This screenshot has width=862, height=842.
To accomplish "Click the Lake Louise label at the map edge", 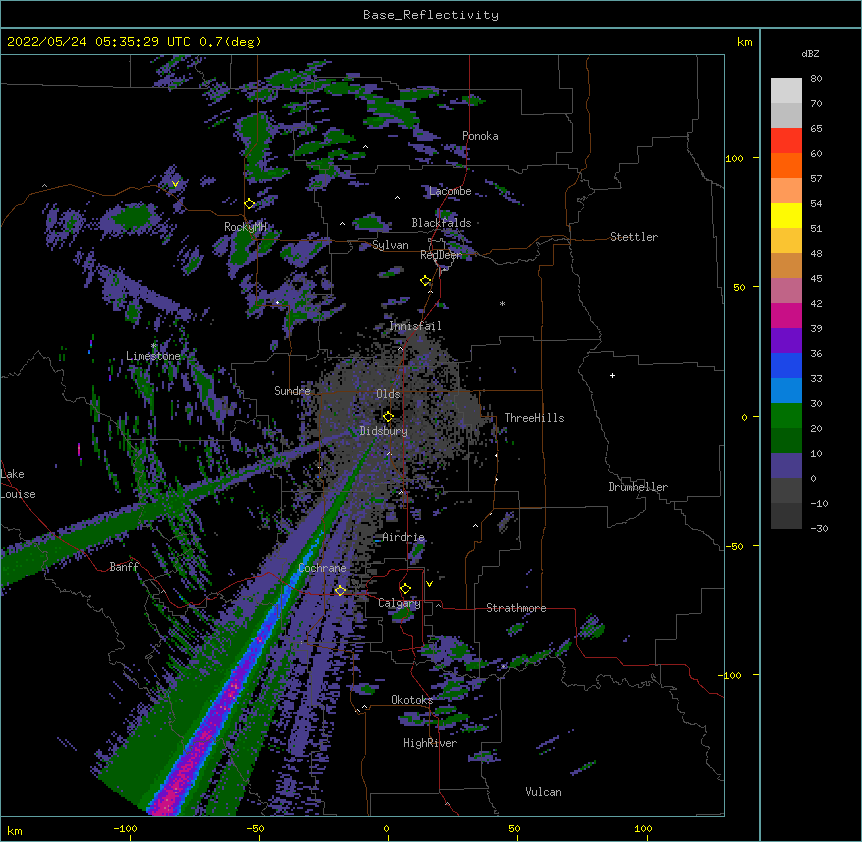I will click(x=18, y=484).
